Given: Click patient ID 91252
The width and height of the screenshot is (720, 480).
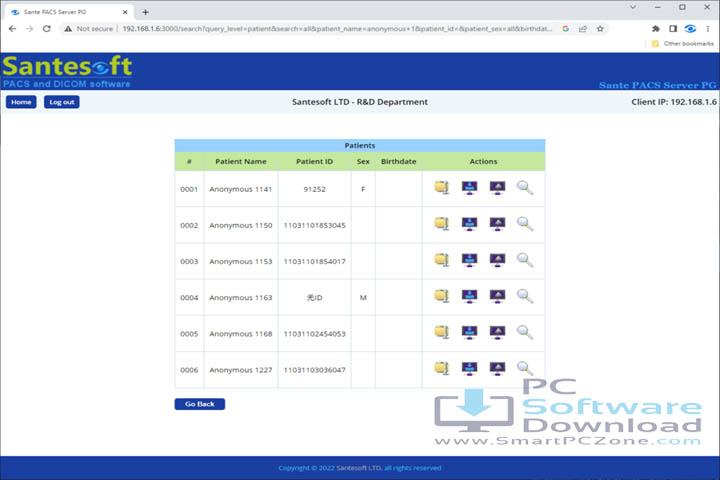Looking at the screenshot, I should point(315,189).
